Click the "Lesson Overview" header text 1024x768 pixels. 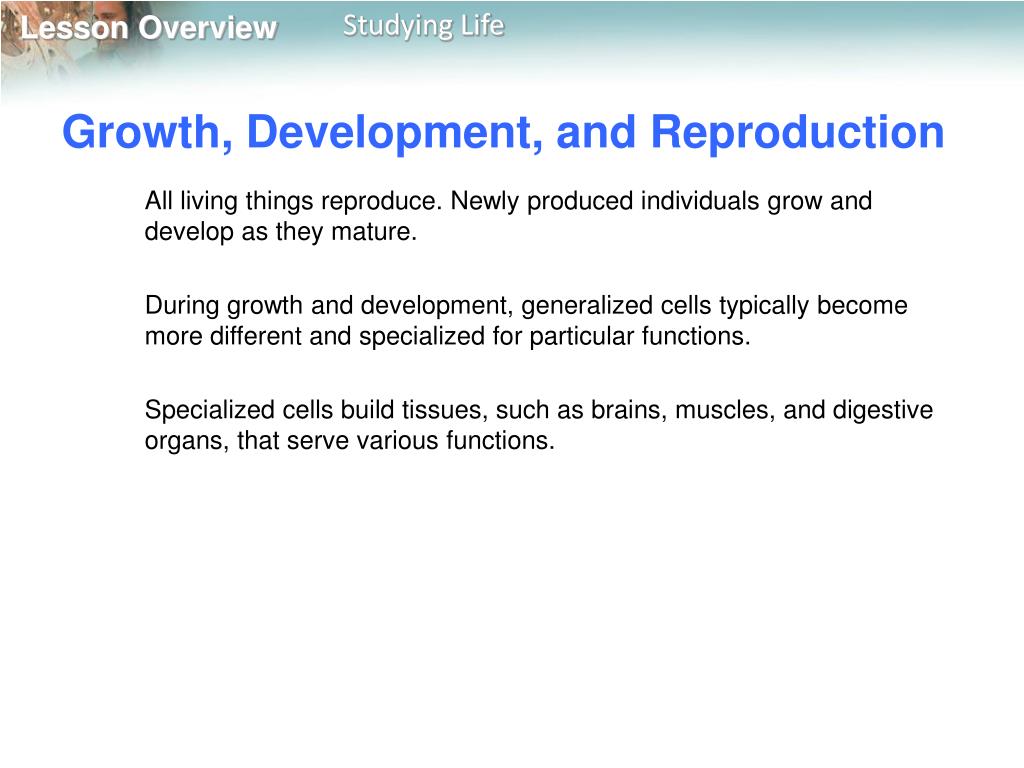click(149, 28)
